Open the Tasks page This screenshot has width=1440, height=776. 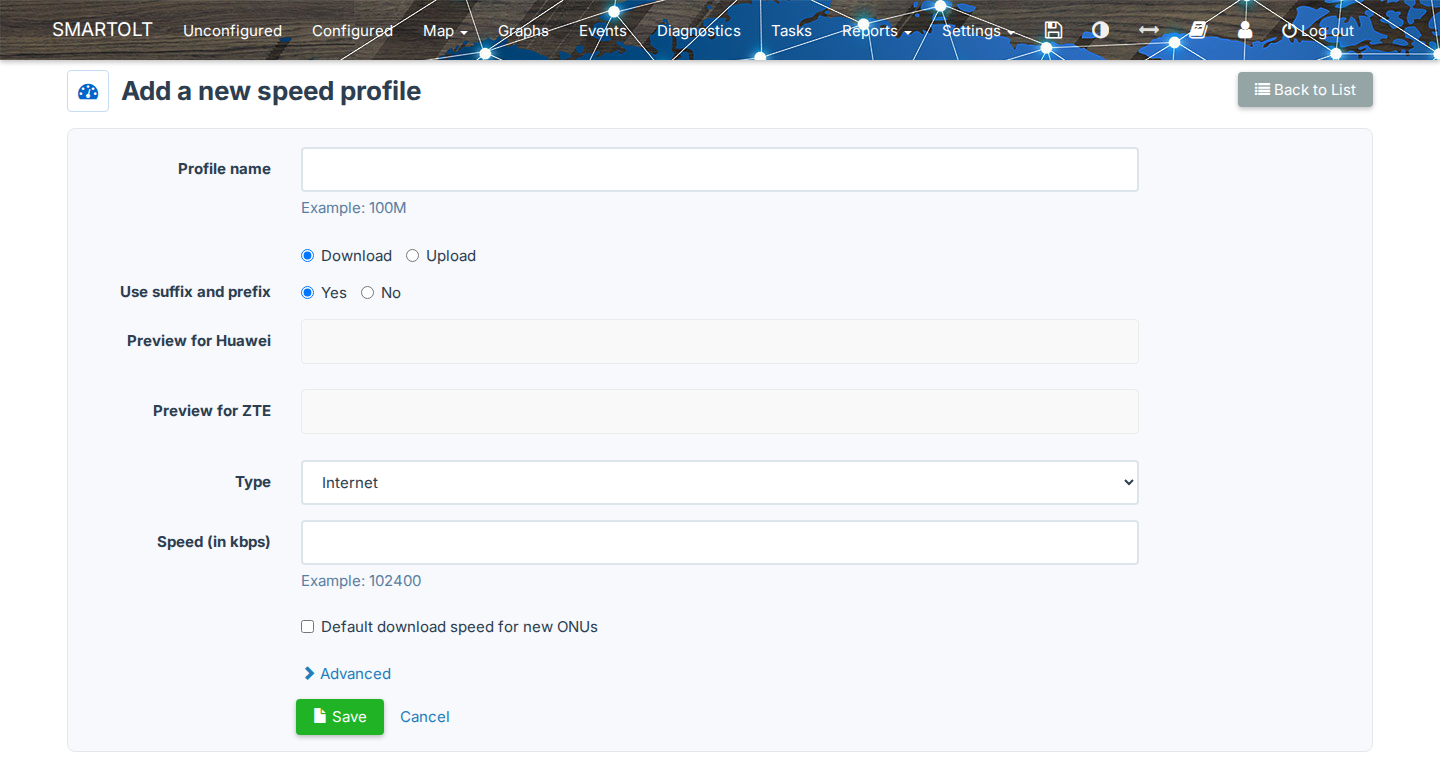(x=791, y=31)
